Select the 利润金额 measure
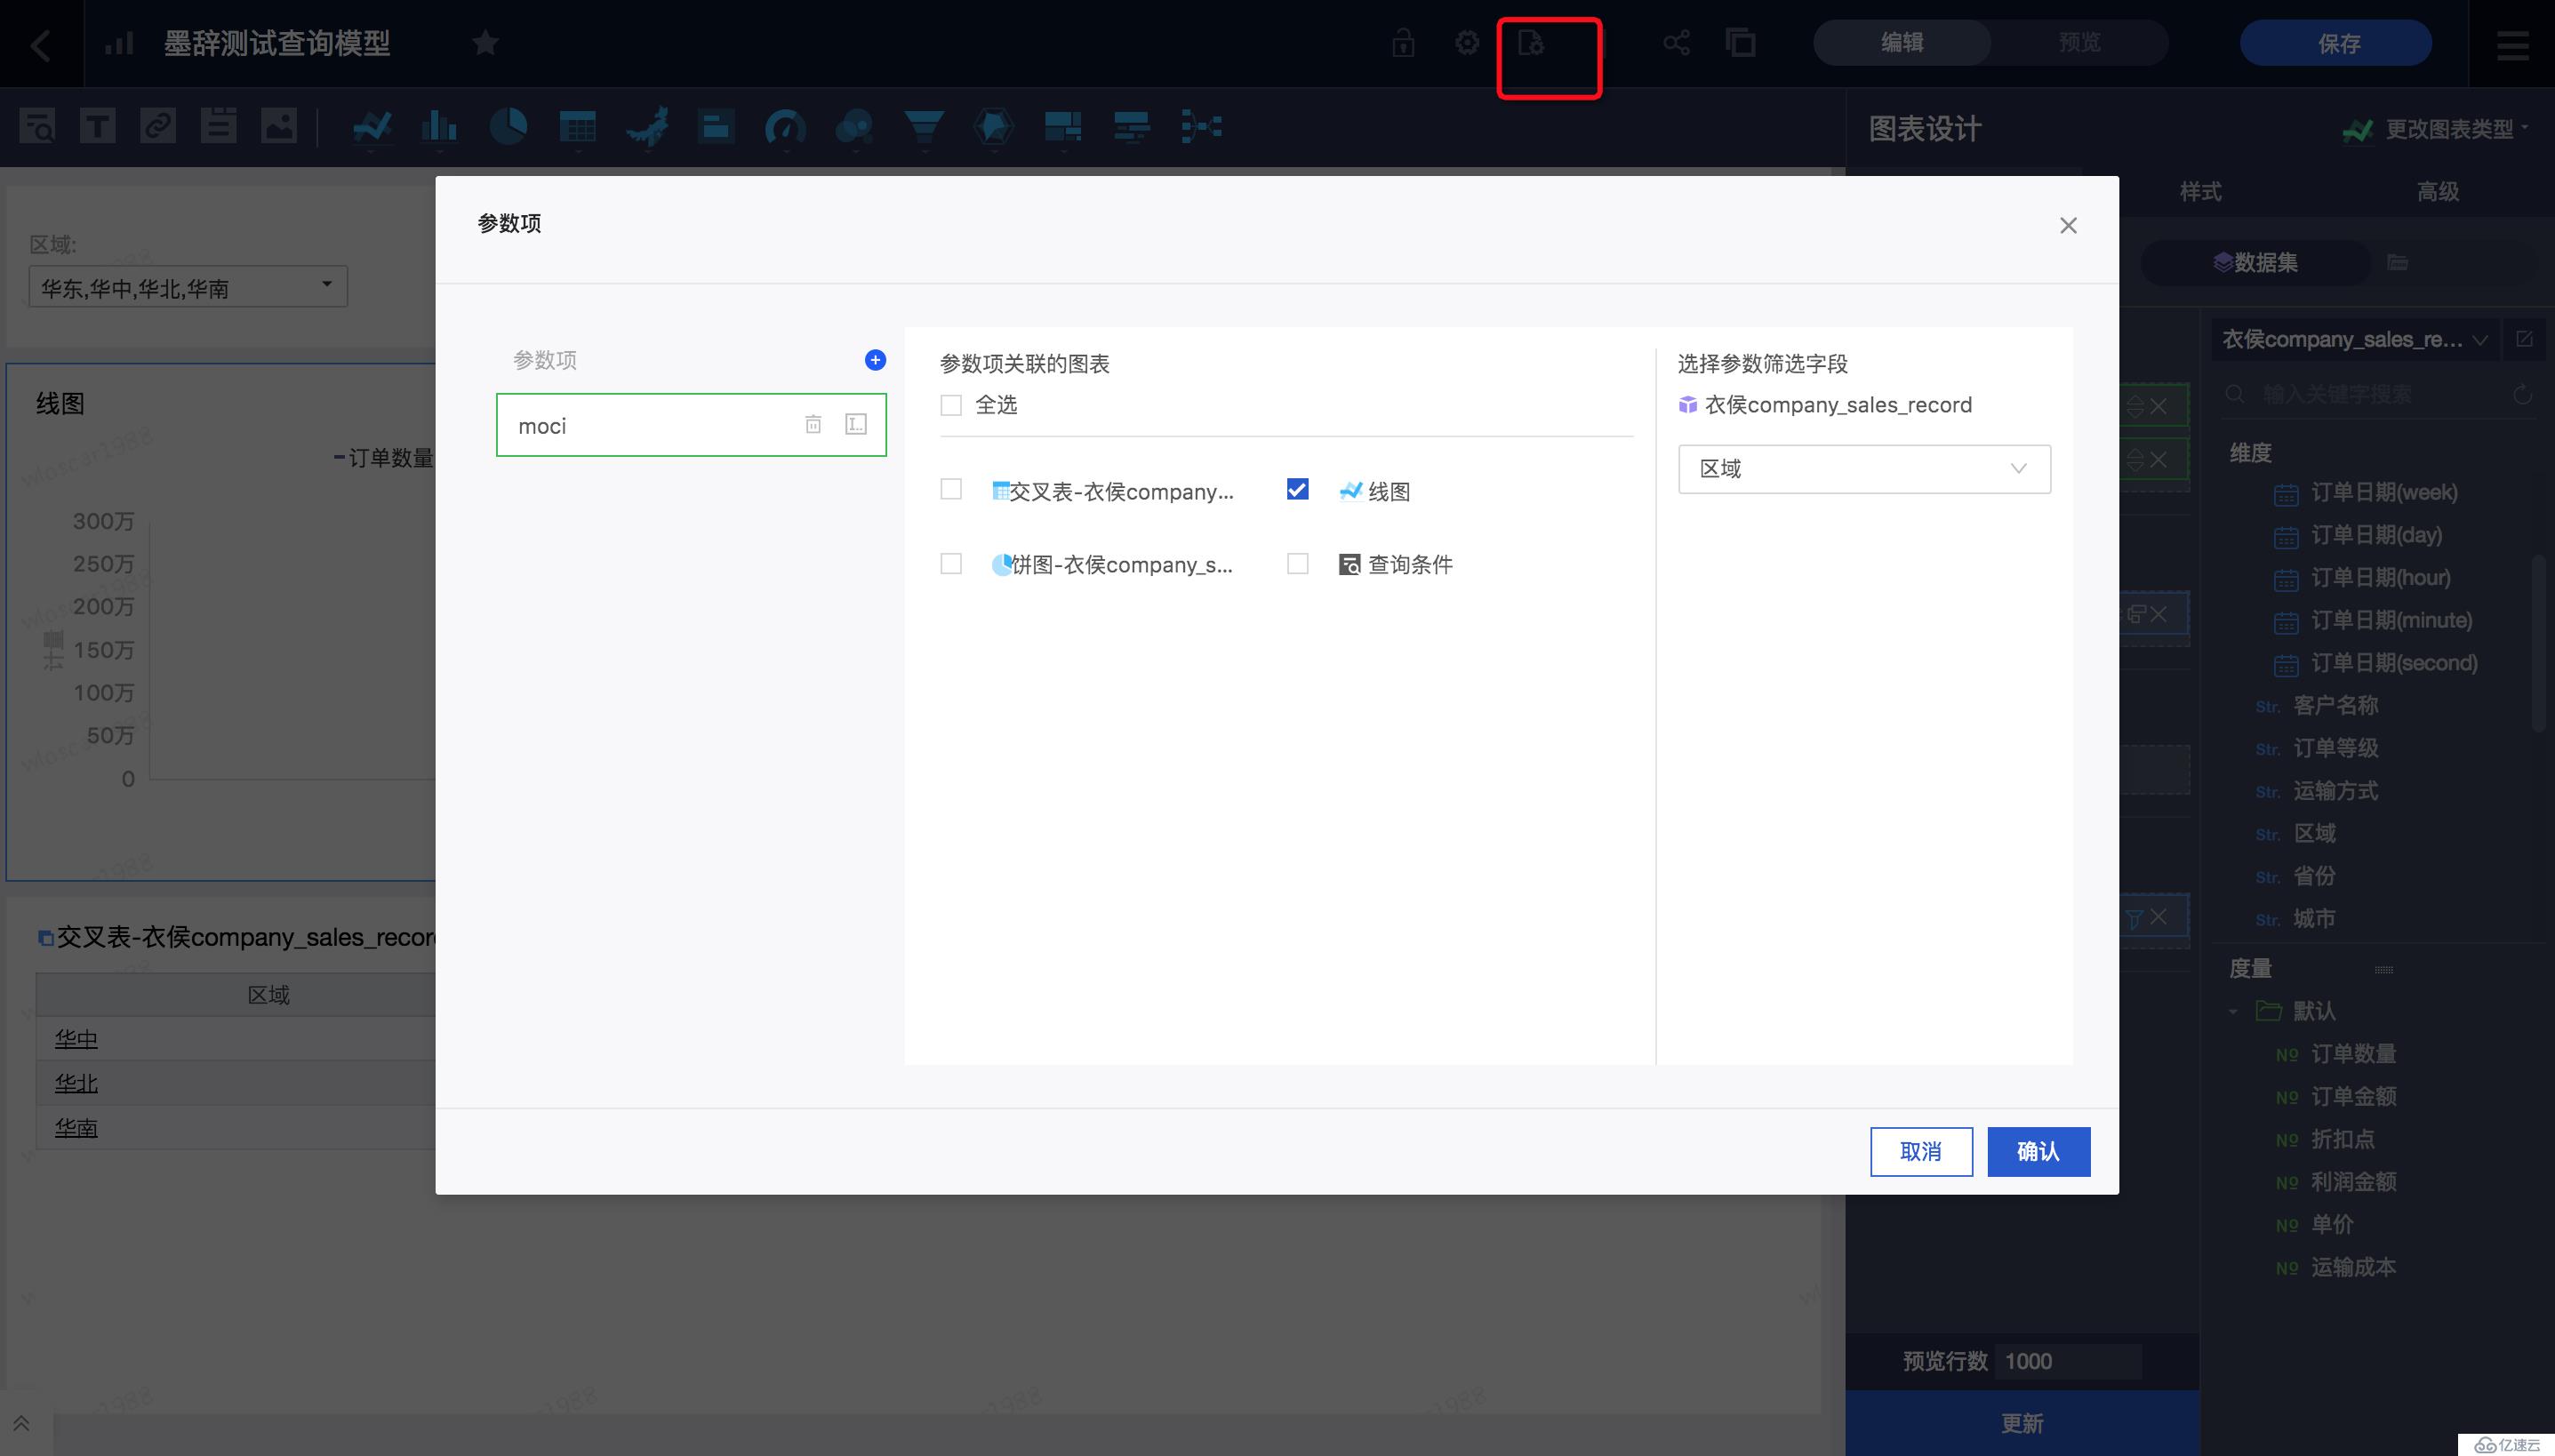The width and height of the screenshot is (2555, 1456). tap(2352, 1182)
